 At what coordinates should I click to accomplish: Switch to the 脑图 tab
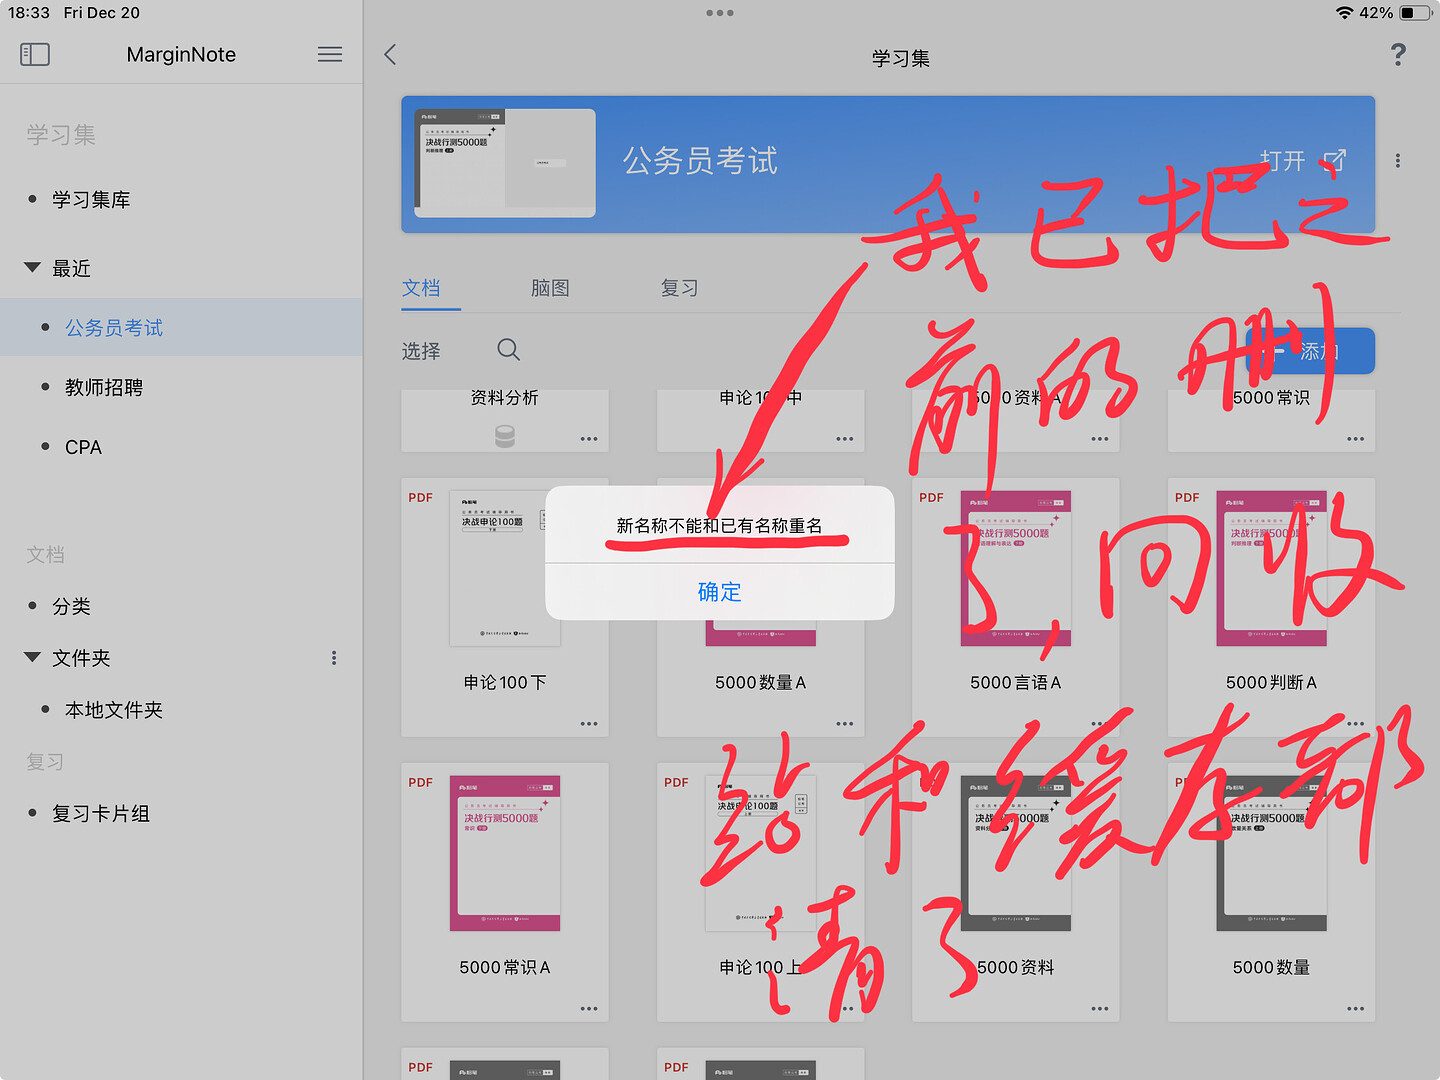click(x=550, y=288)
